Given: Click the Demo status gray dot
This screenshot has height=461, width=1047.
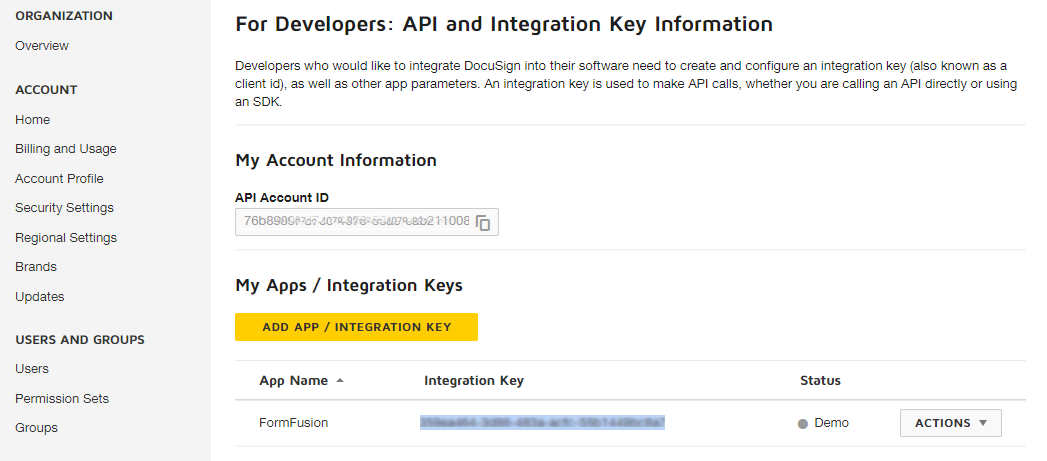Looking at the screenshot, I should 802,424.
